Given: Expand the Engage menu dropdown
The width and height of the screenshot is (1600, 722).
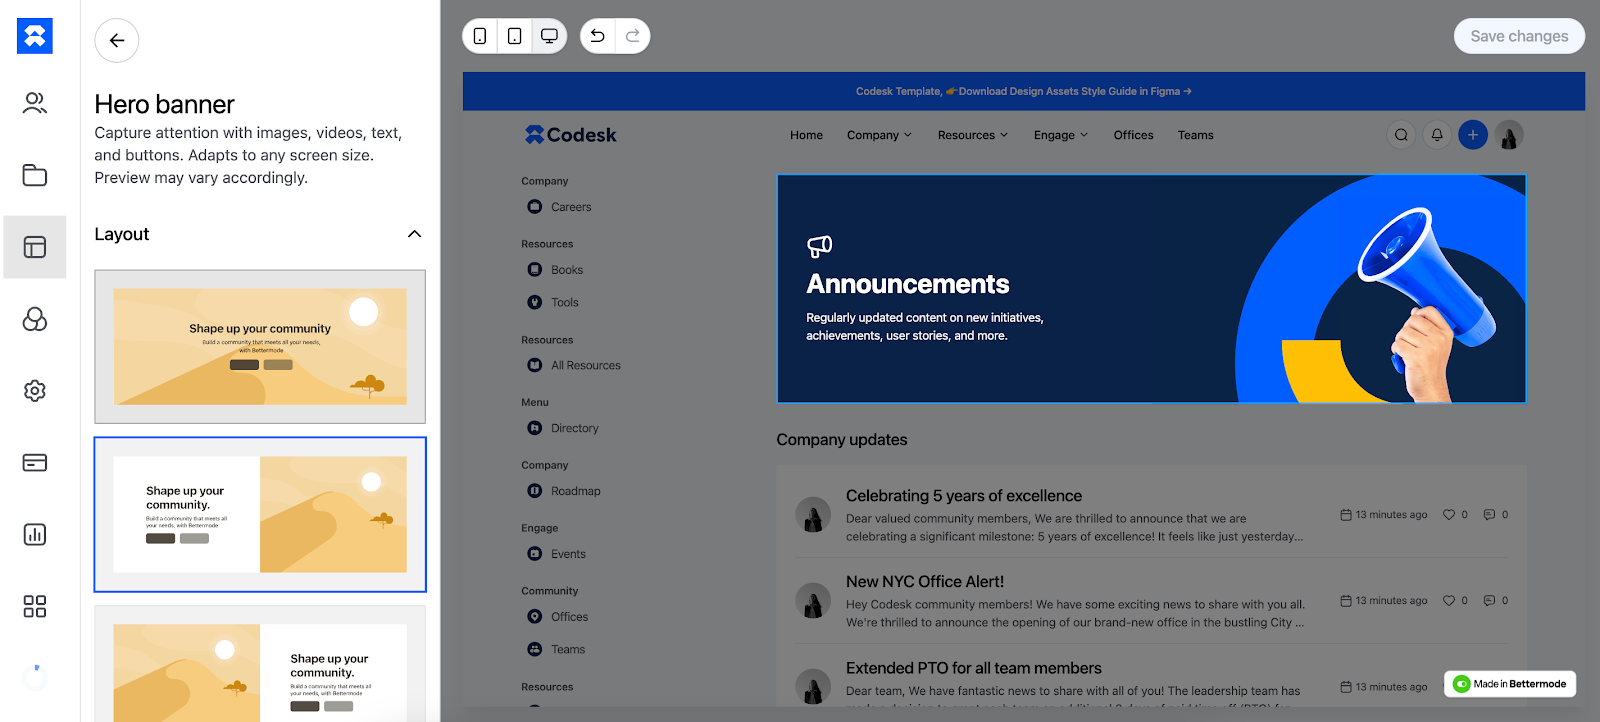Looking at the screenshot, I should pyautogui.click(x=1061, y=135).
